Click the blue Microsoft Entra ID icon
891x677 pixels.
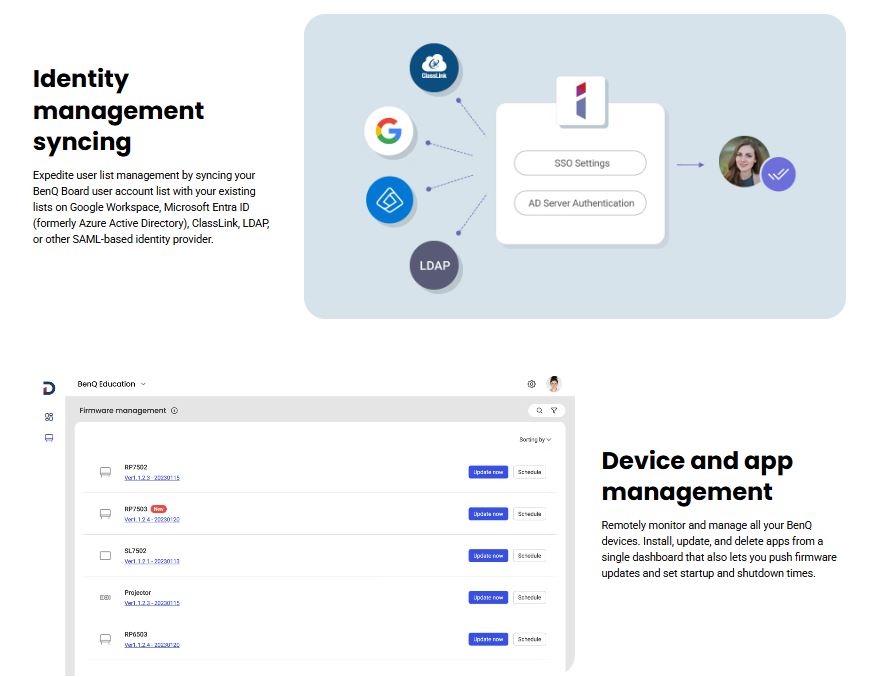(389, 200)
